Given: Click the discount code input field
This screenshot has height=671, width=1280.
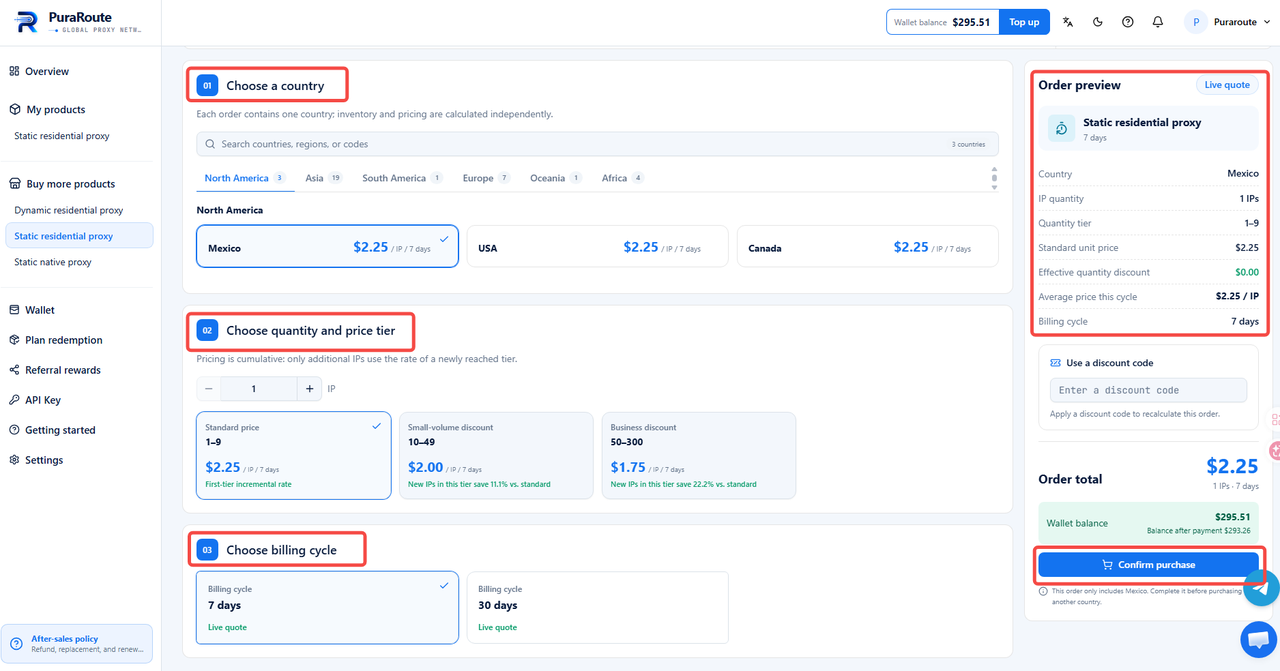Looking at the screenshot, I should 1148,390.
